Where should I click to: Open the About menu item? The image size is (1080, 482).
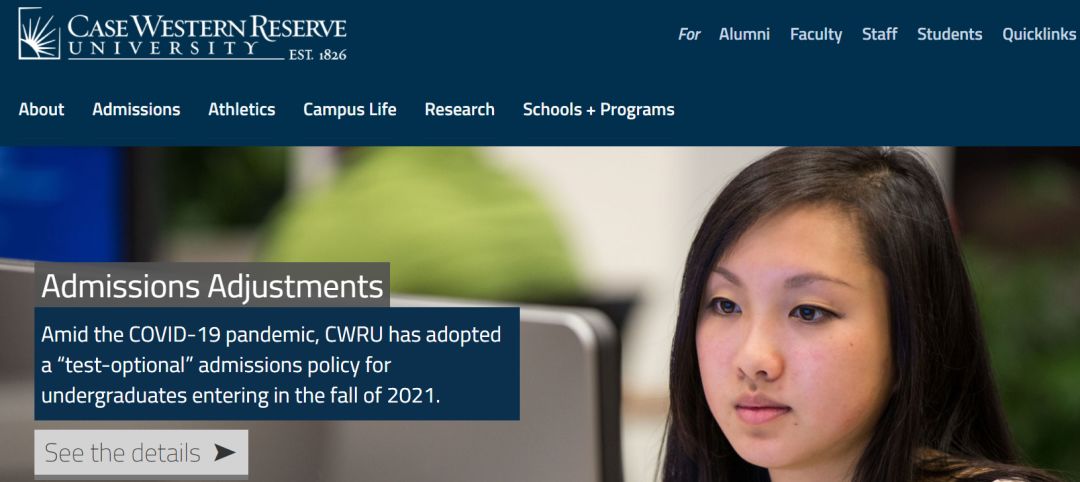[41, 110]
